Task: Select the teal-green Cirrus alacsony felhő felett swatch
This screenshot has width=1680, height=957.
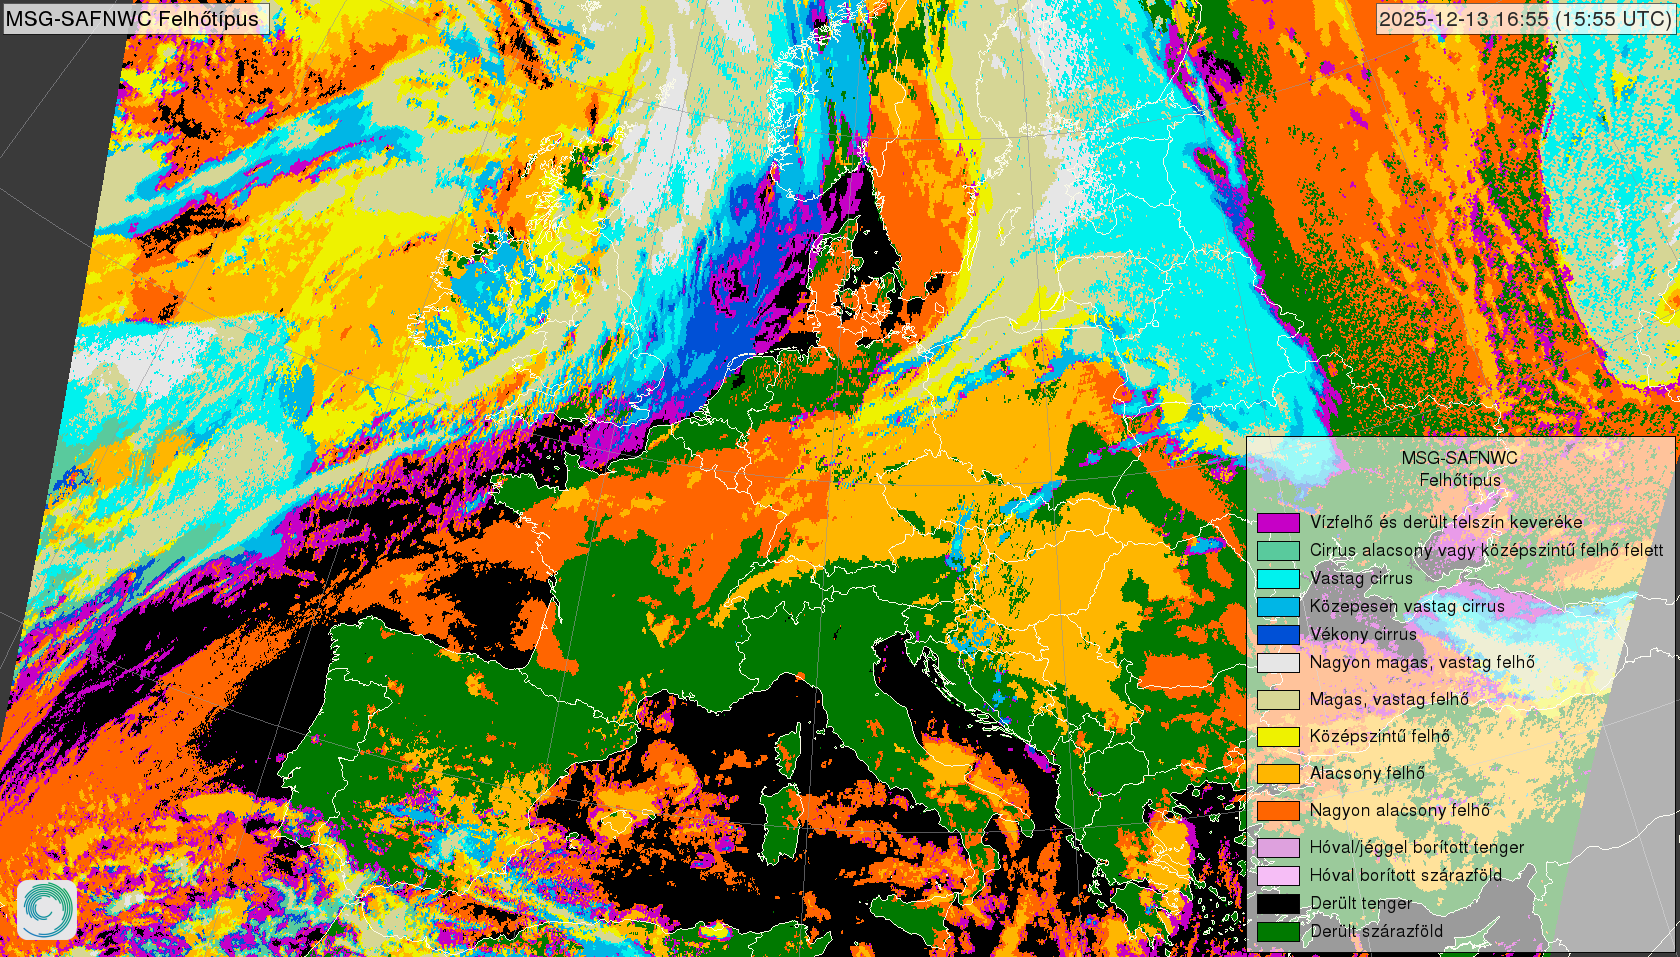Action: pos(1278,550)
